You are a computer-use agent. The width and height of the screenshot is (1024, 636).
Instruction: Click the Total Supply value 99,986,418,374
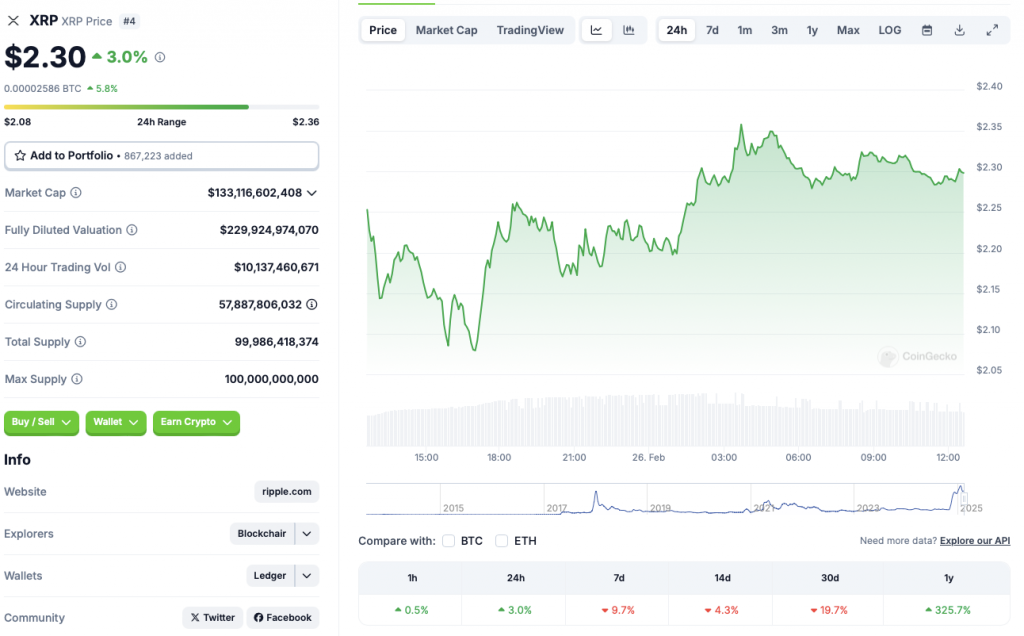pyautogui.click(x=277, y=342)
